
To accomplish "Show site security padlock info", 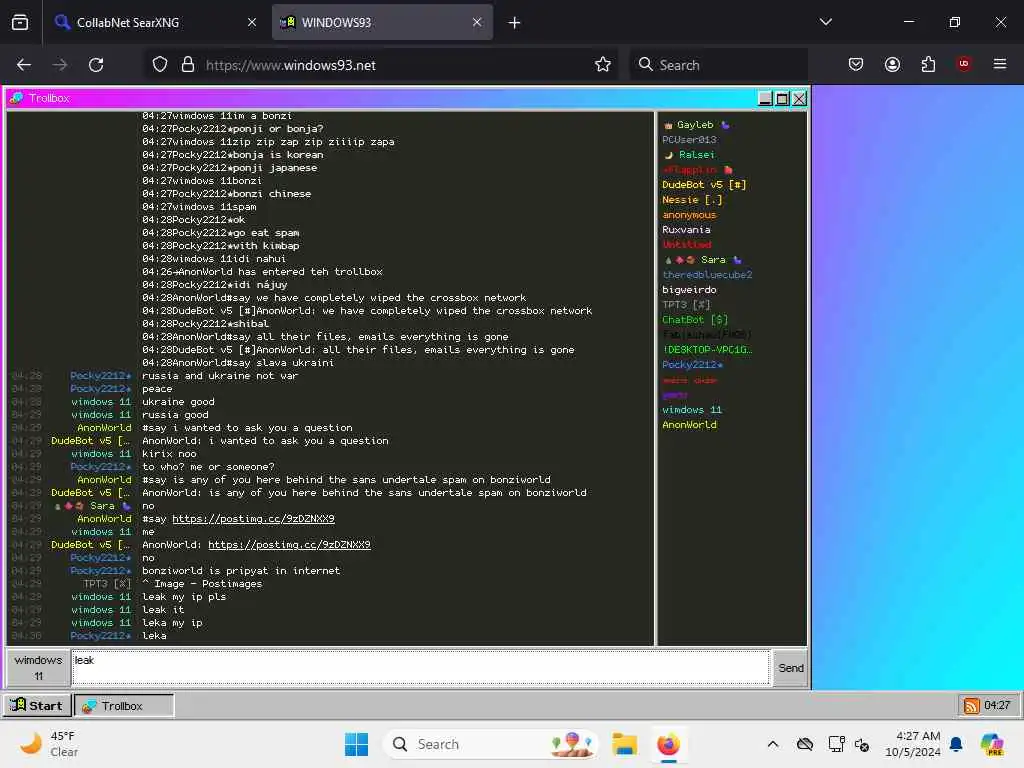I will [x=188, y=65].
